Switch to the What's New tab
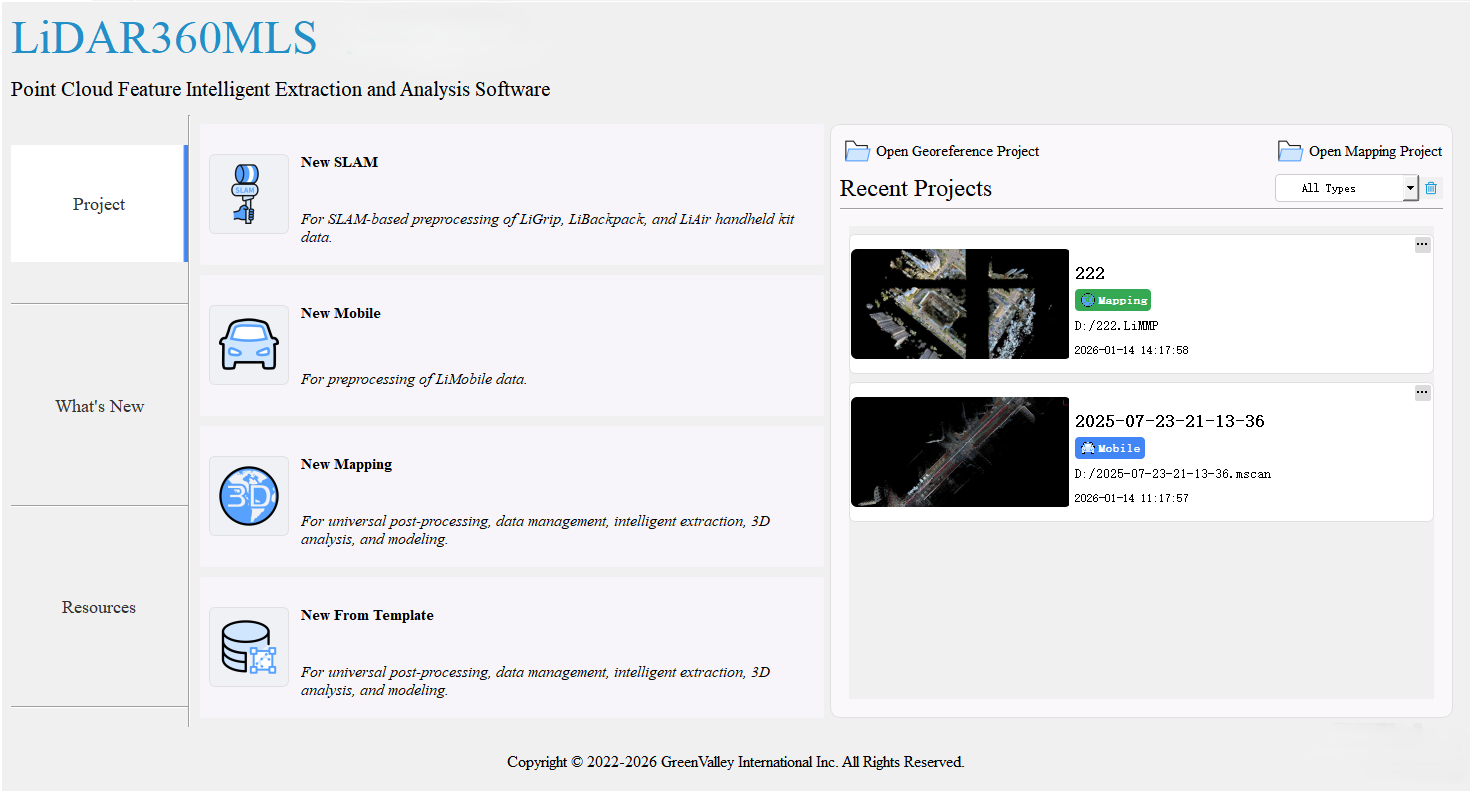Viewport: 1470px width, 792px height. coord(98,405)
